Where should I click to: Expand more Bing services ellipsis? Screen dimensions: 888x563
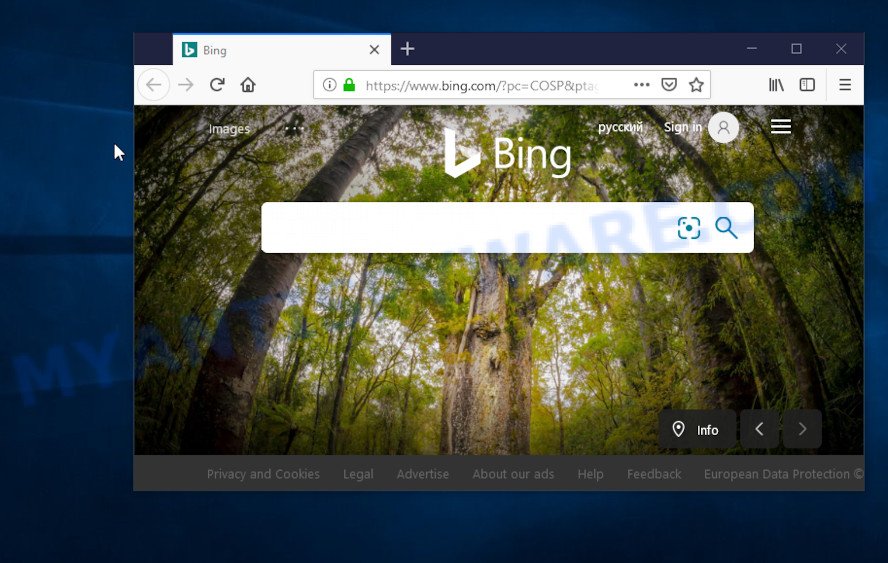pyautogui.click(x=294, y=129)
